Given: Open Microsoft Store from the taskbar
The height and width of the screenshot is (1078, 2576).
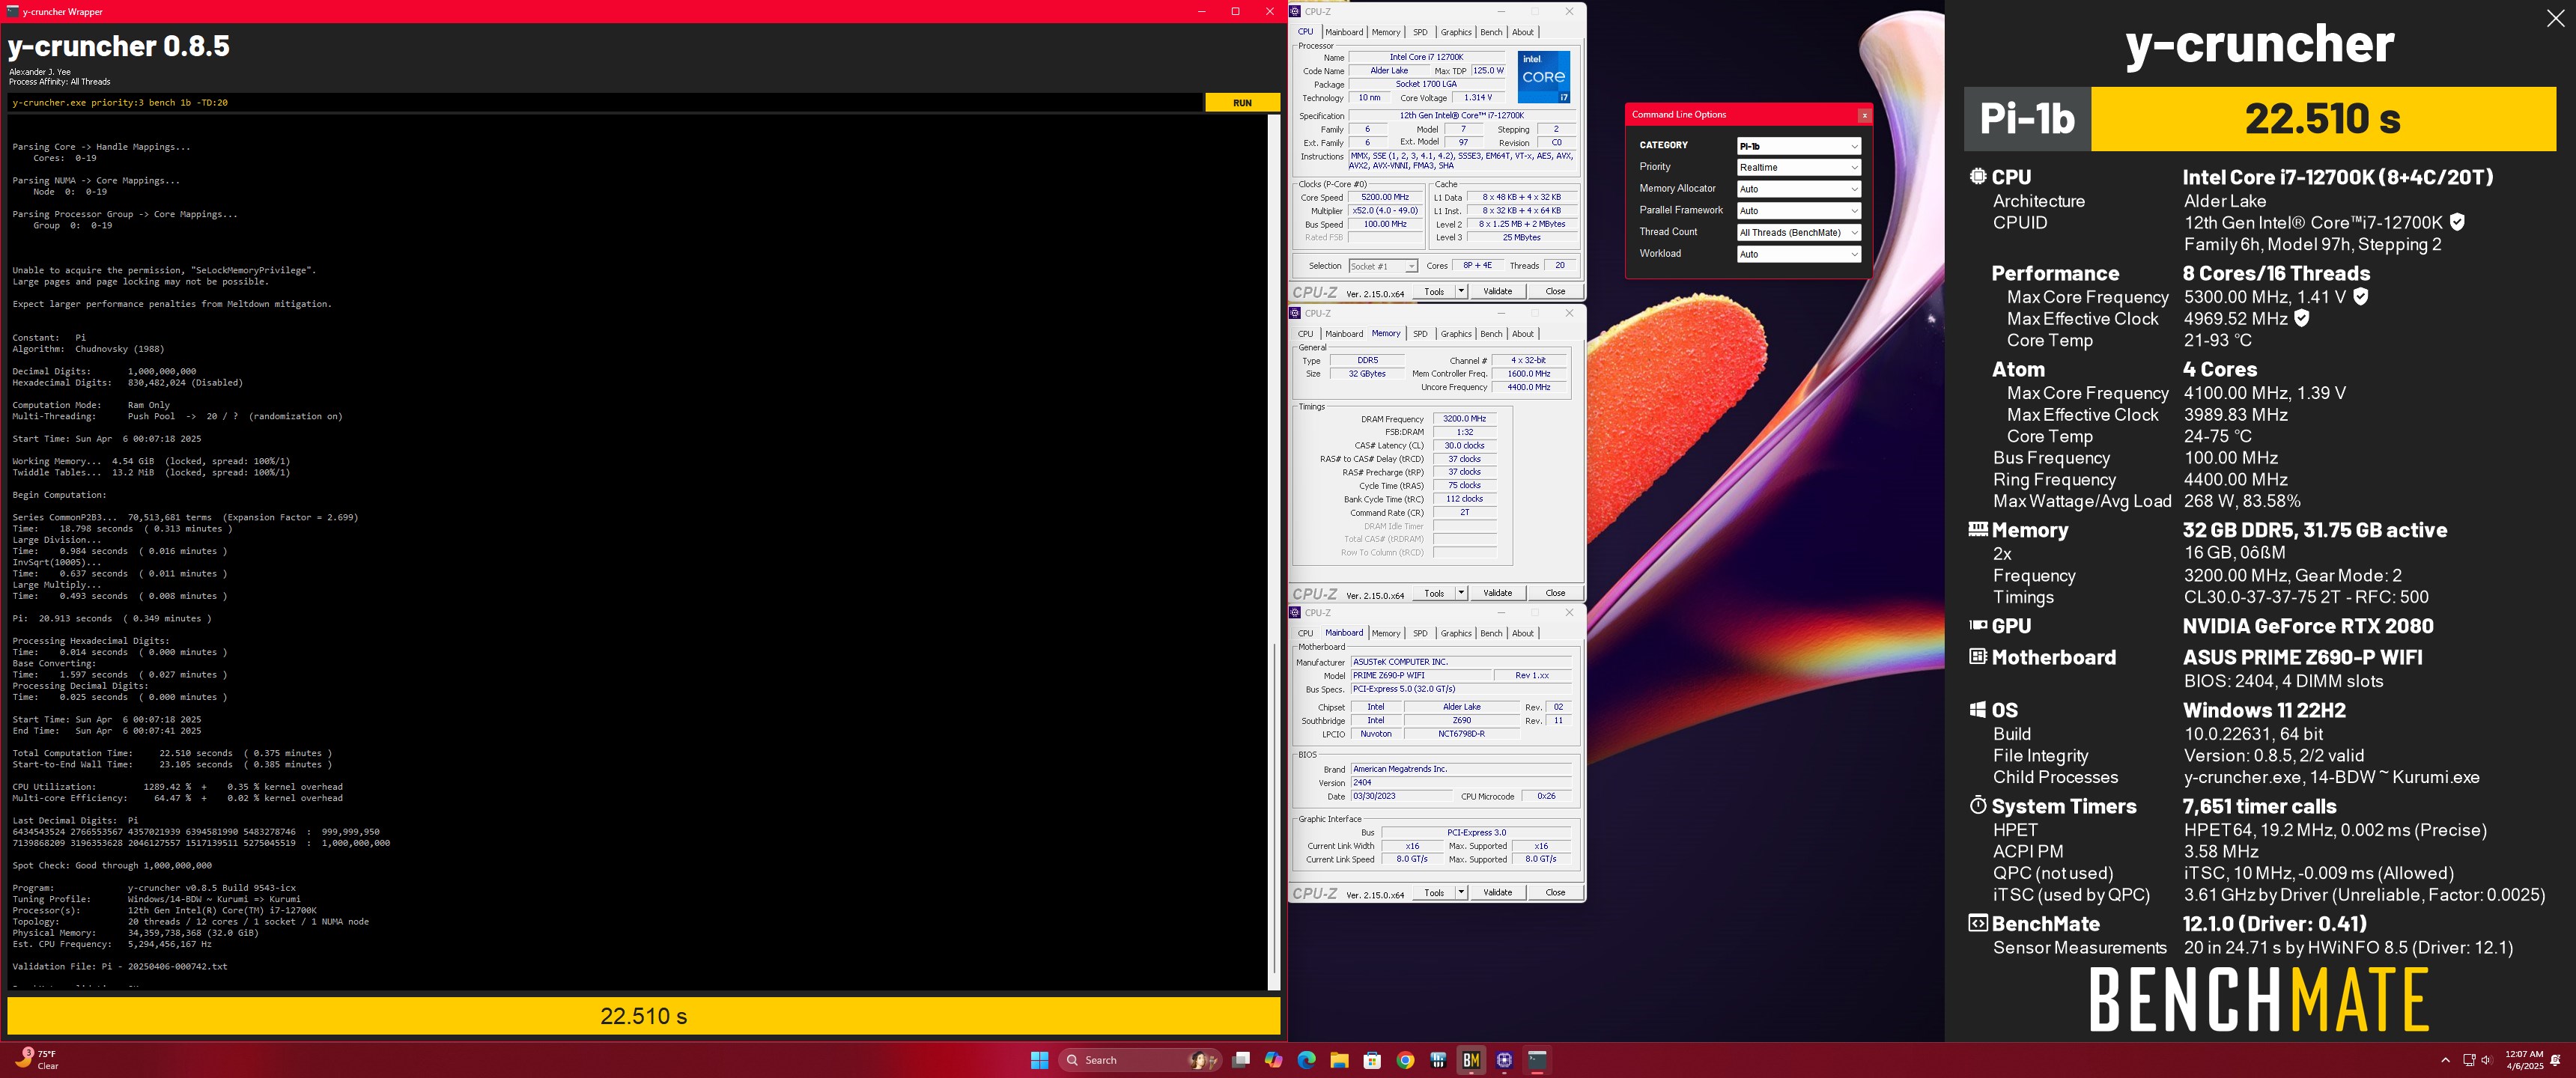Looking at the screenshot, I should 1372,1060.
